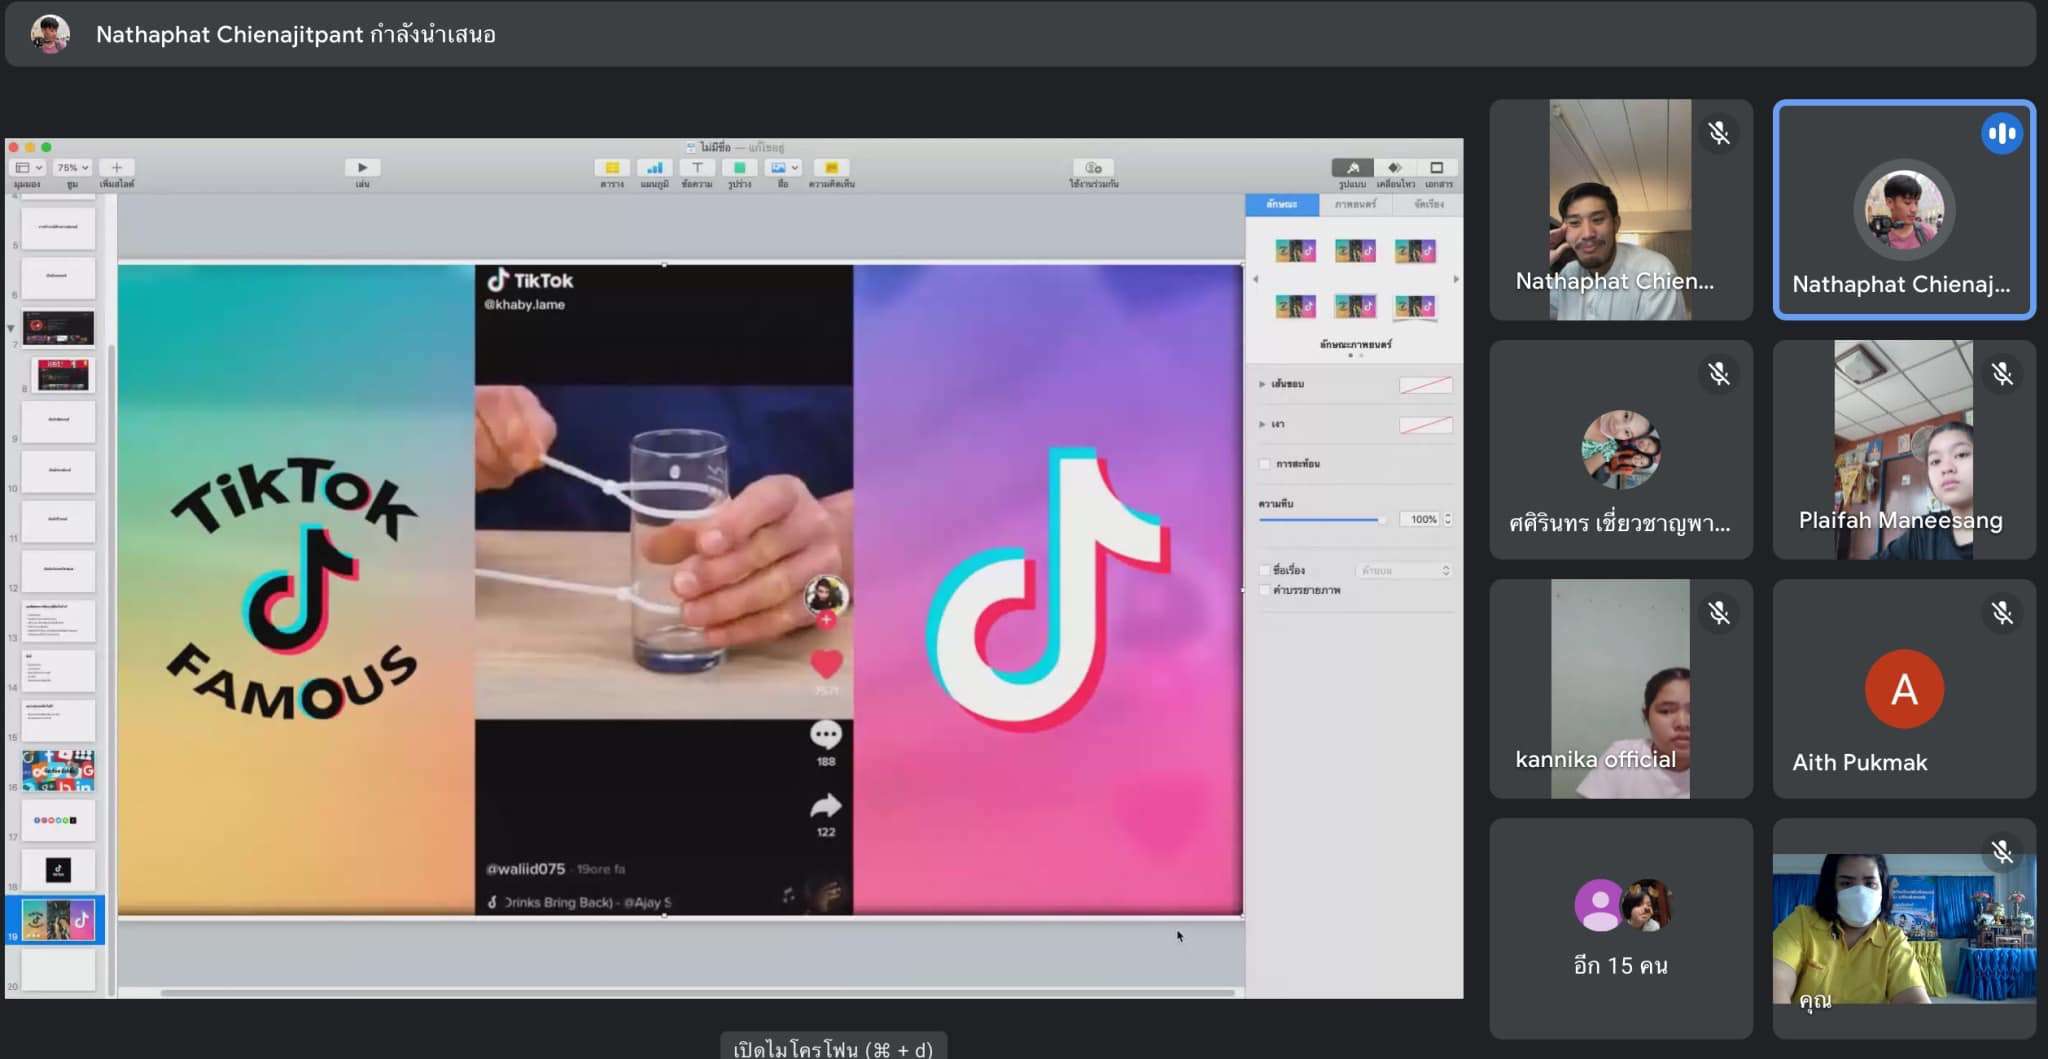The height and width of the screenshot is (1059, 2048).
Task: Click the "อีก 15 คน" more participants tile
Action: coord(1620,928)
